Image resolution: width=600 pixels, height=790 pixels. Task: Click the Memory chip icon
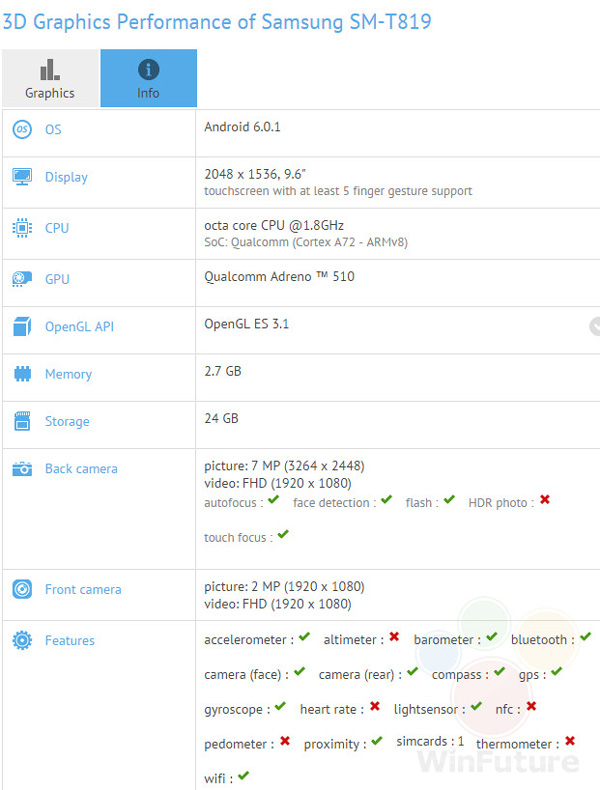[22, 374]
